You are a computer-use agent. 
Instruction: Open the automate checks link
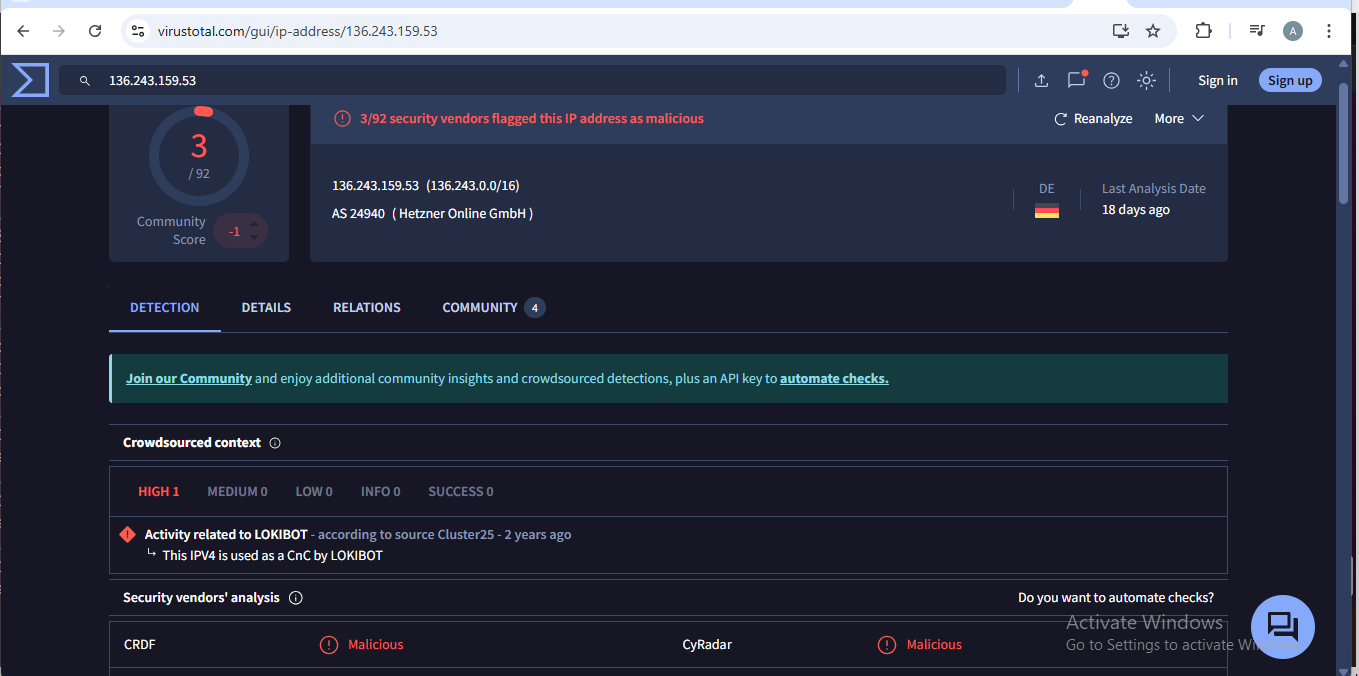834,379
